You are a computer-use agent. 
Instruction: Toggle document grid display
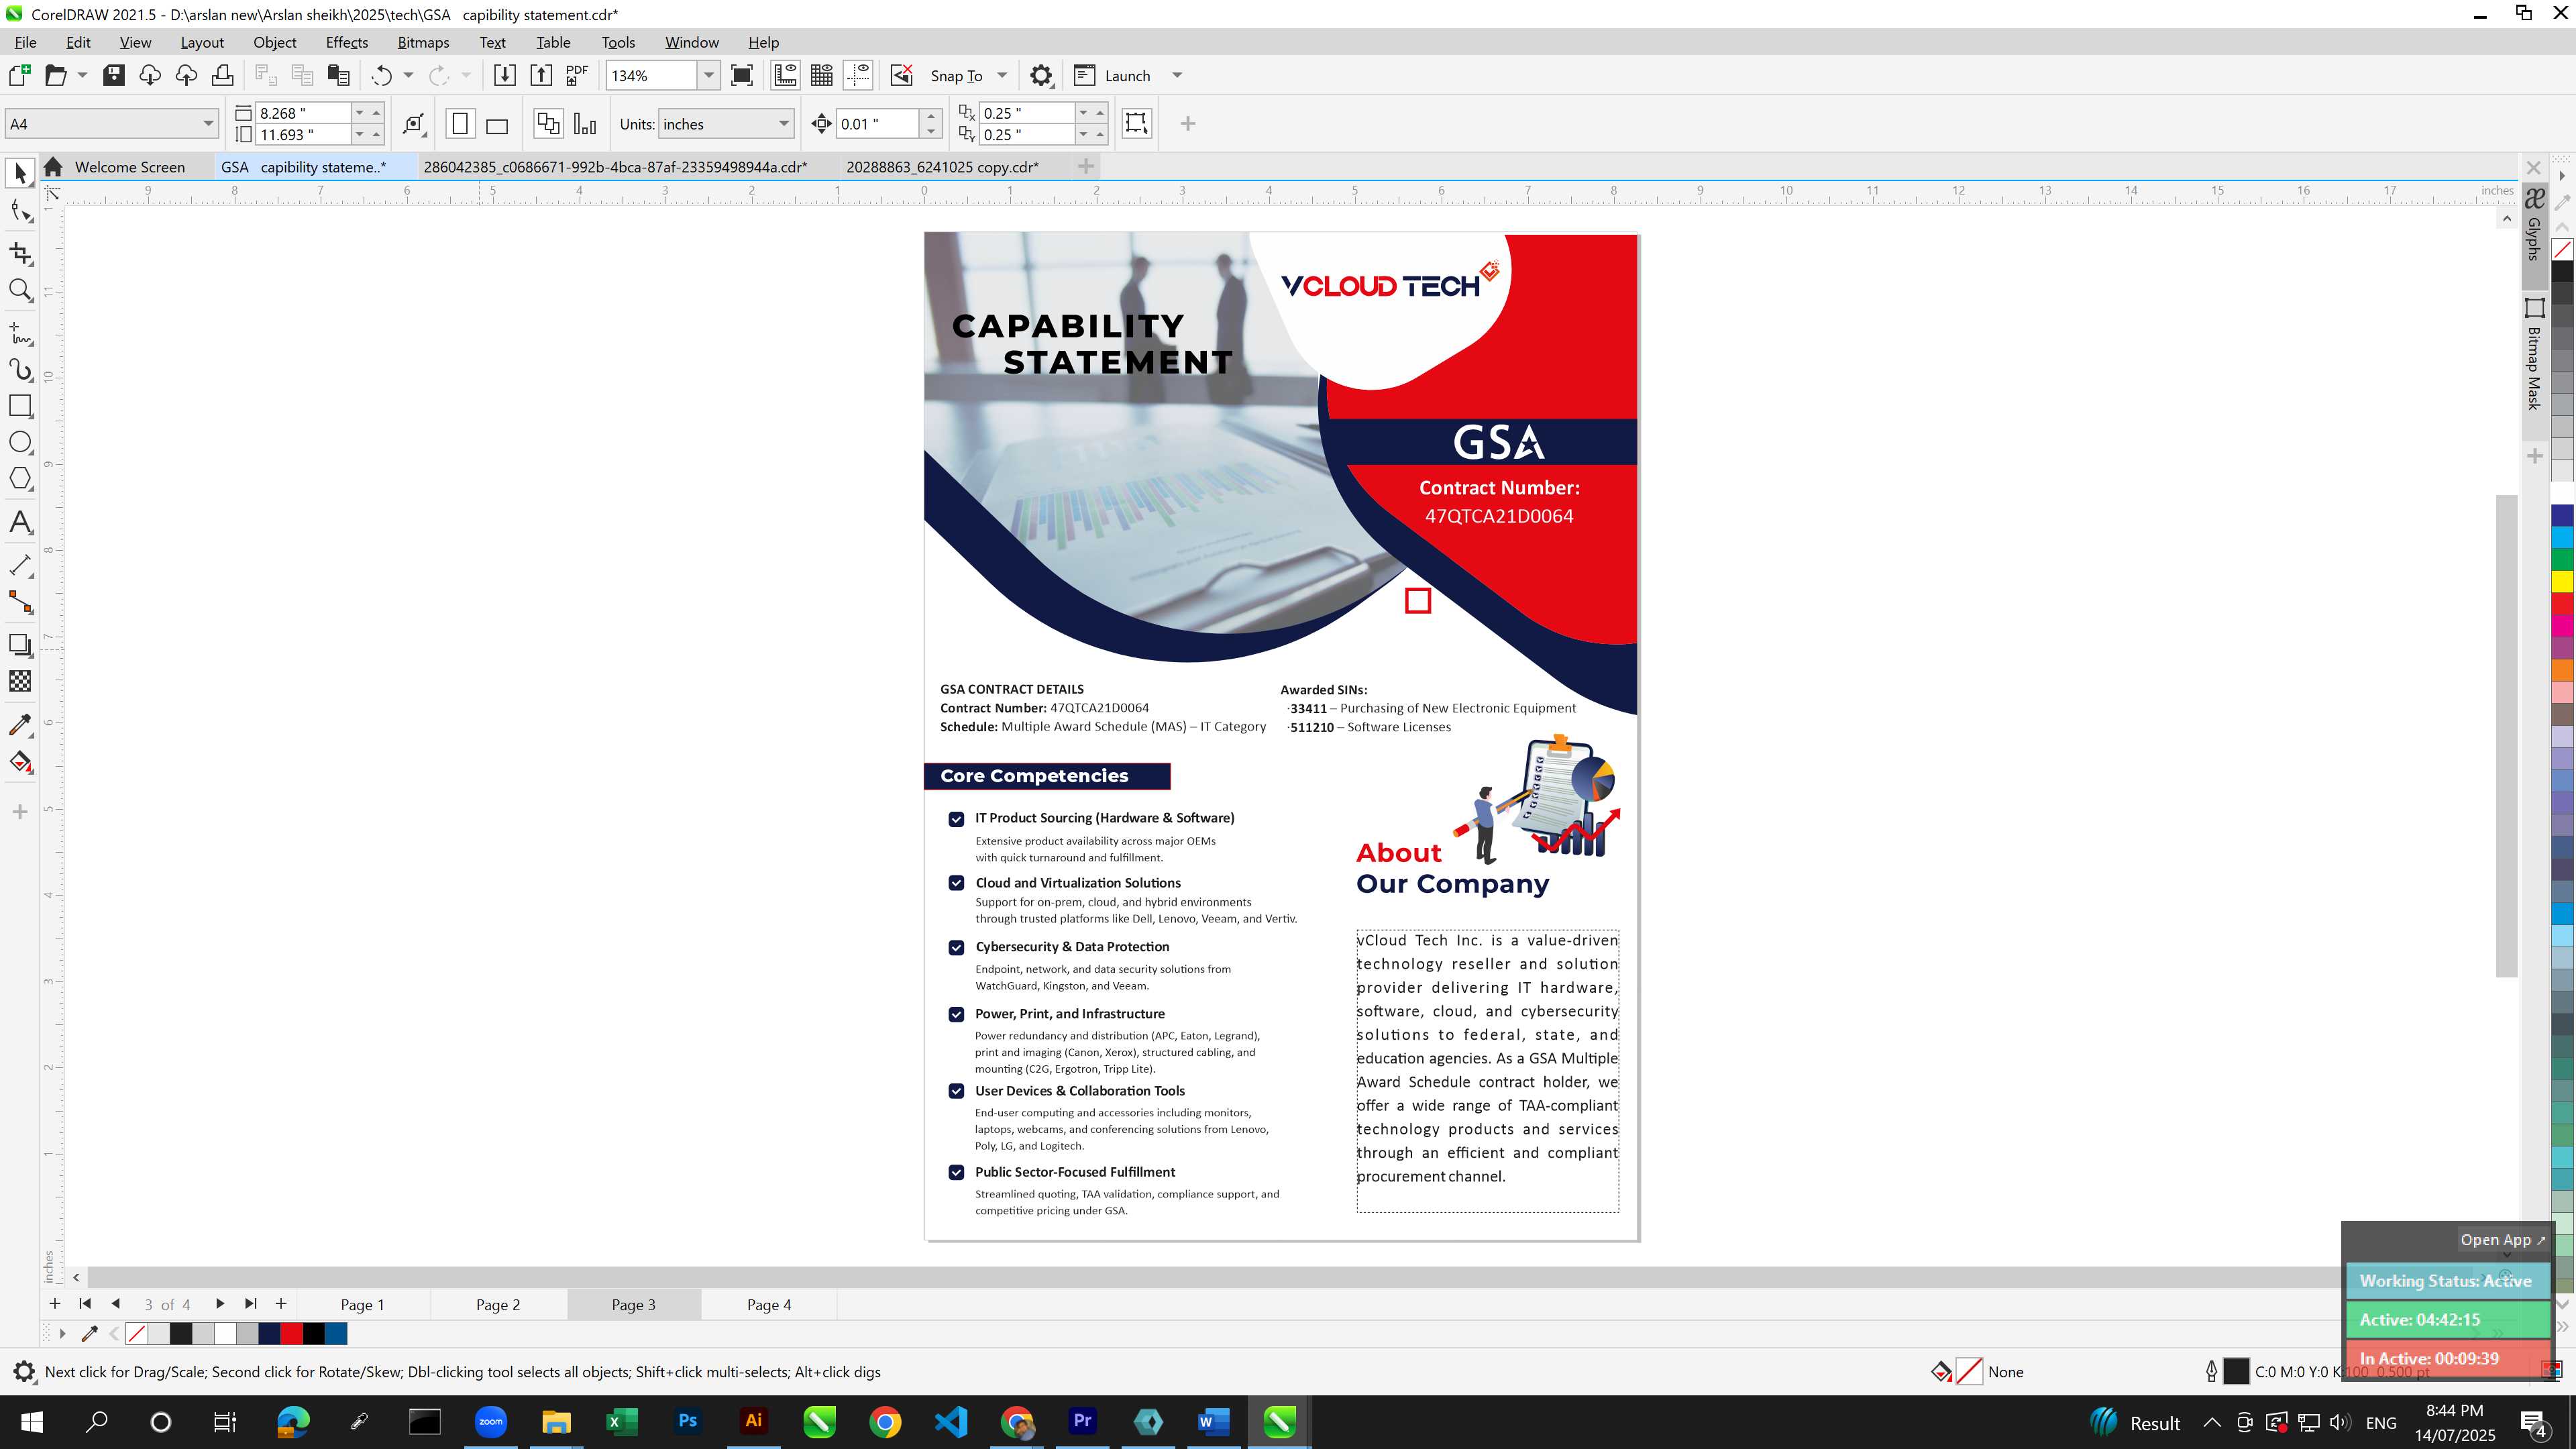pyautogui.click(x=822, y=75)
